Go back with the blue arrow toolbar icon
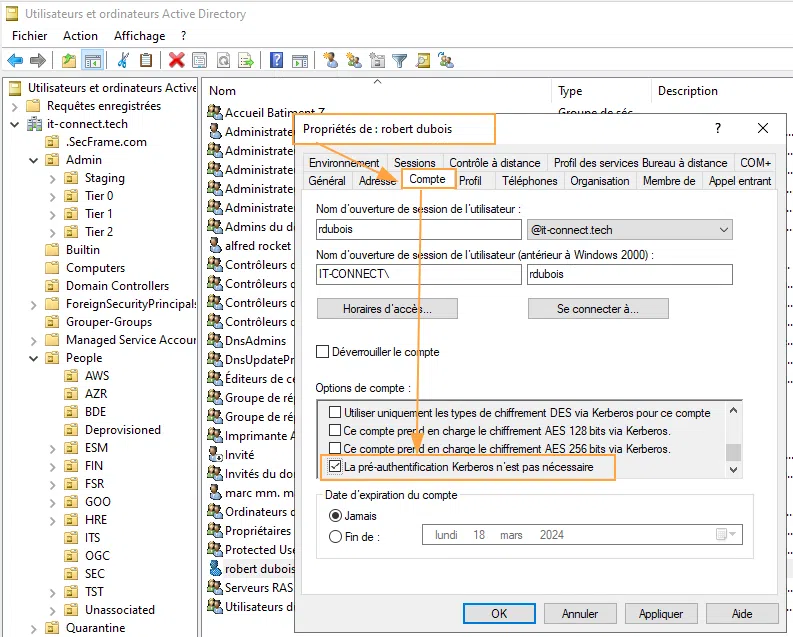 coord(15,61)
